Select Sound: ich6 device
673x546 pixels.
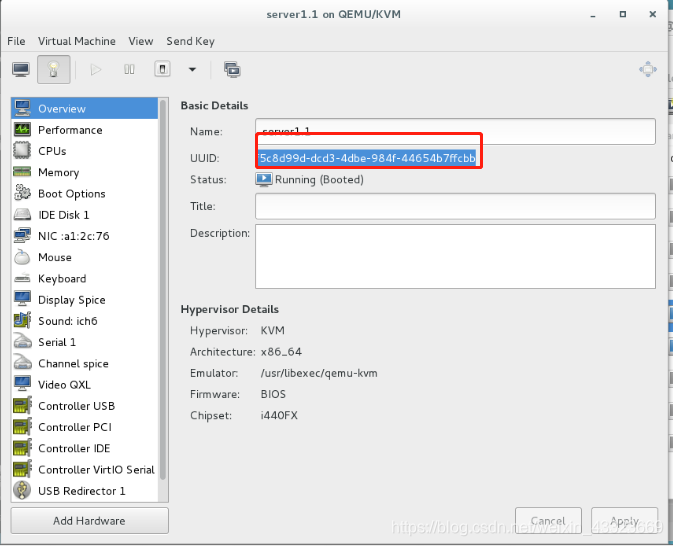85,321
